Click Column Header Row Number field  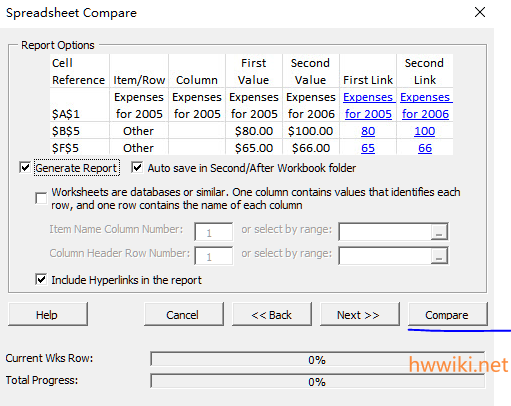click(214, 256)
